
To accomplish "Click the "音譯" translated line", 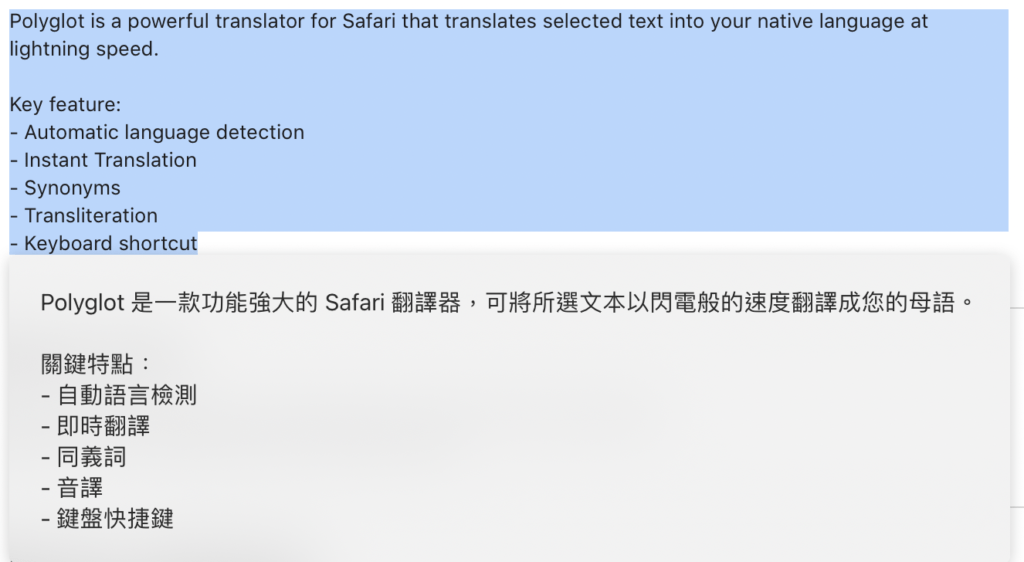I will [x=72, y=488].
